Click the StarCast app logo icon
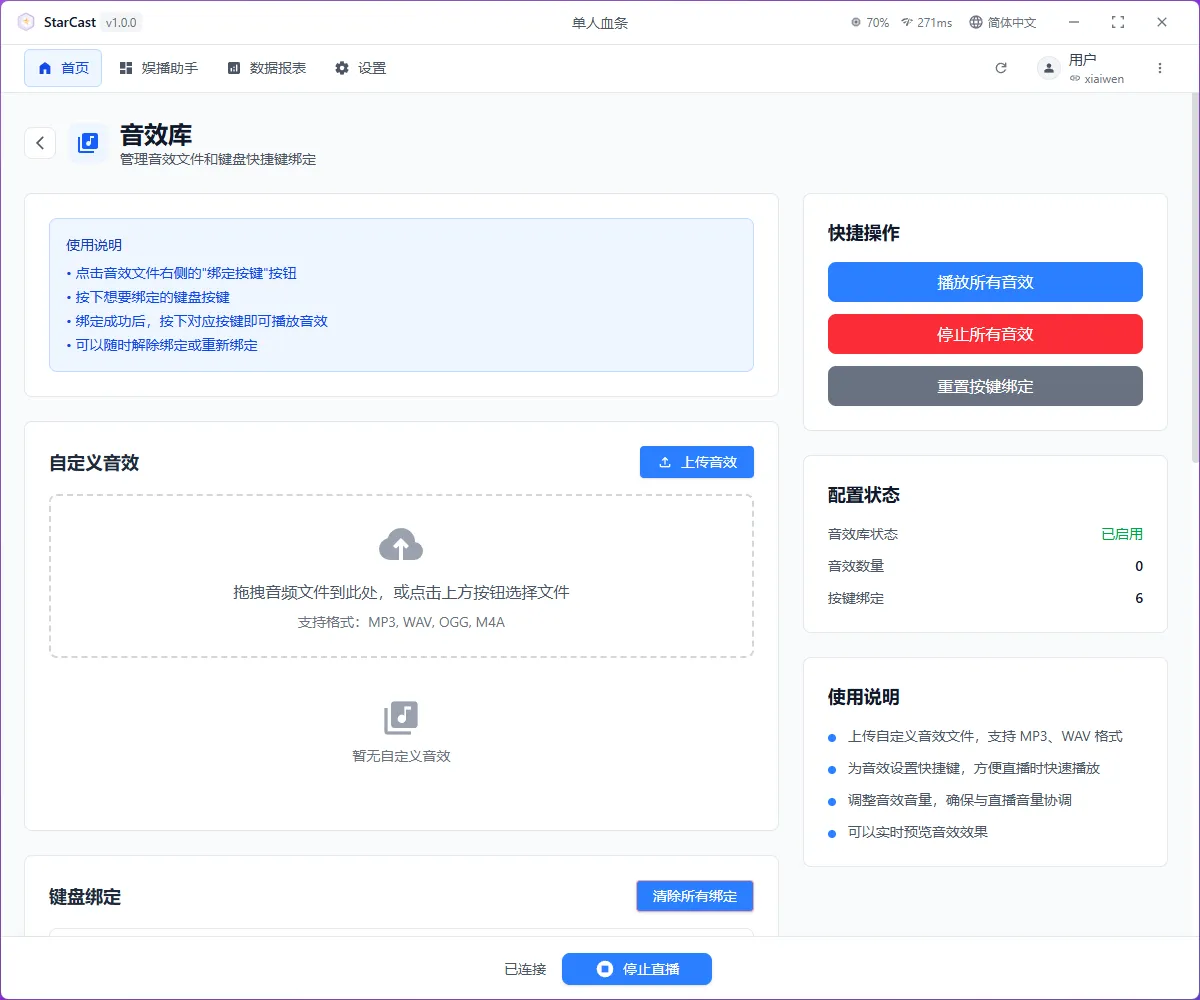The height and width of the screenshot is (1000, 1200). point(25,21)
